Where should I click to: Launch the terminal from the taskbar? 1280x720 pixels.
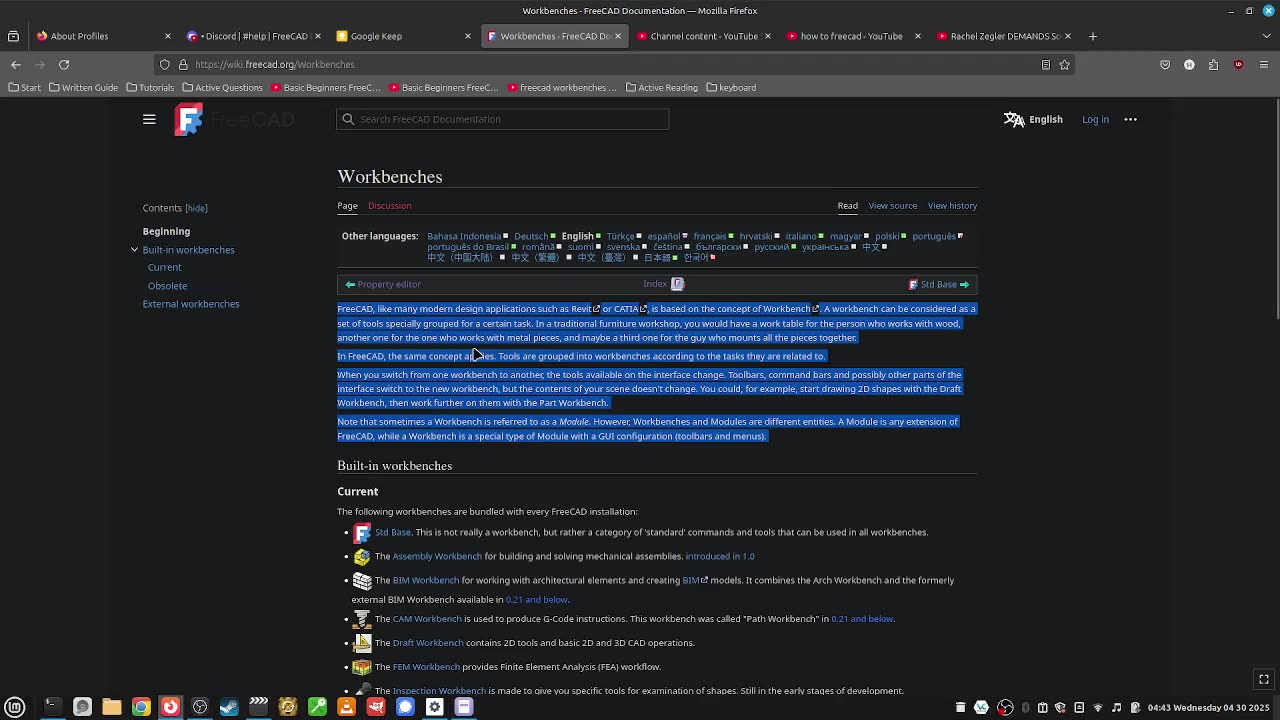52,707
